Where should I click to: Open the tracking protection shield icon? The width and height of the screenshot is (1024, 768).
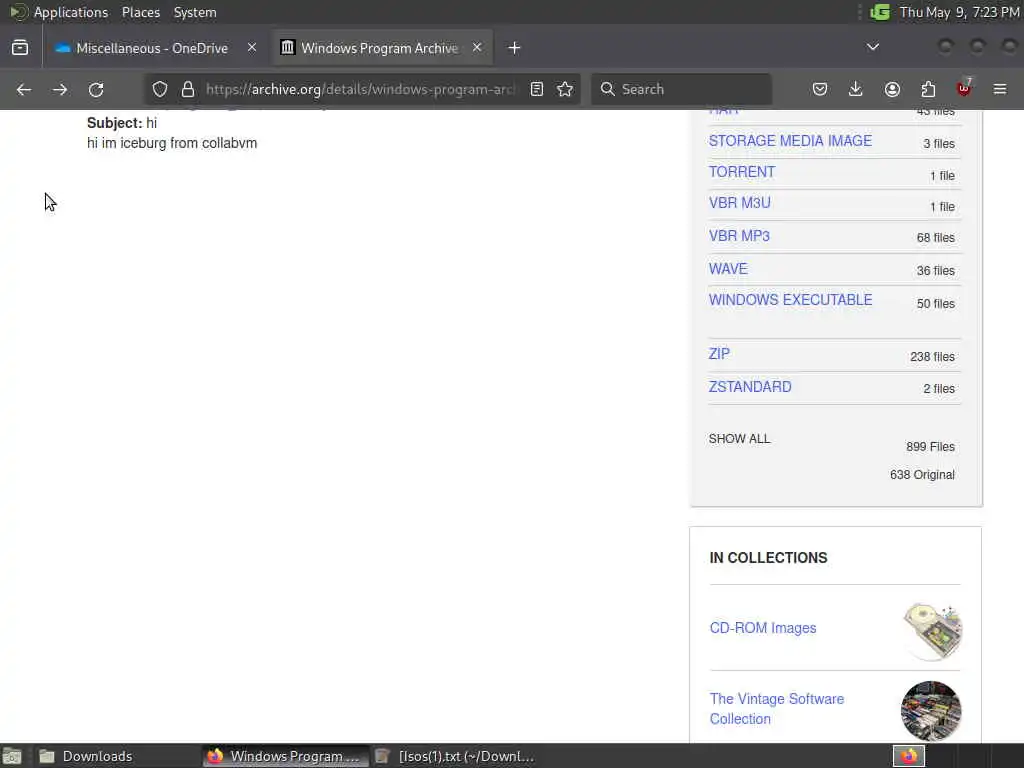[x=160, y=89]
